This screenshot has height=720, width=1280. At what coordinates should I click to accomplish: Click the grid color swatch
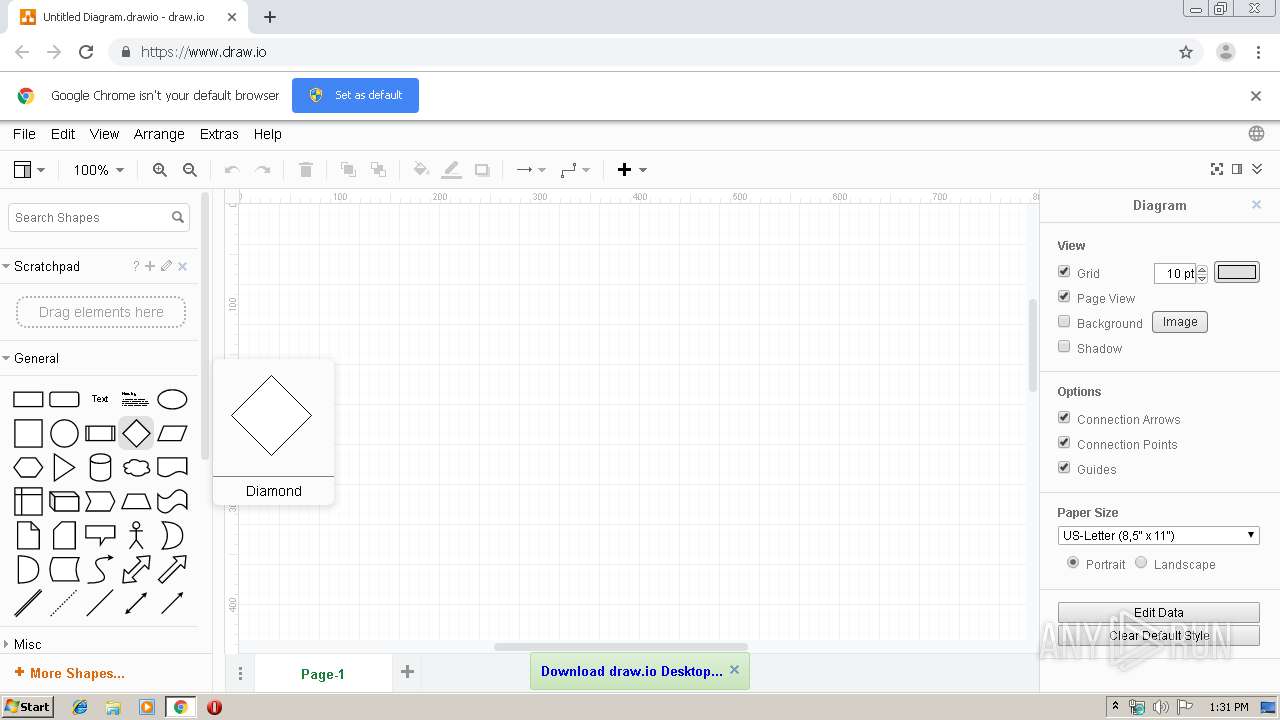[x=1237, y=272]
